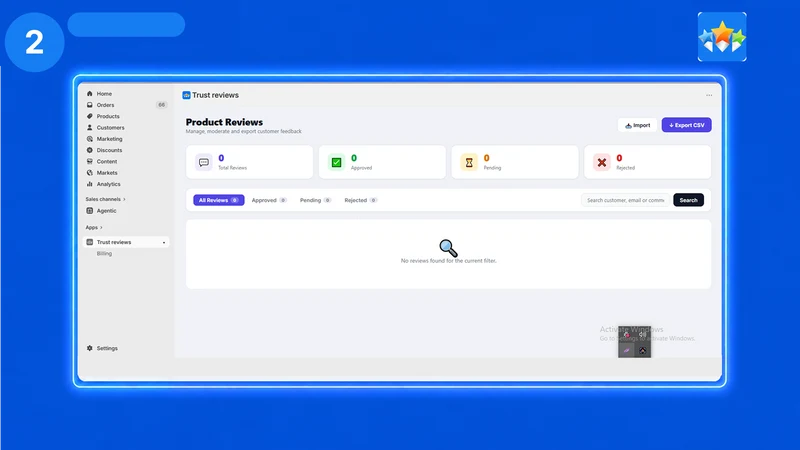Click the Search button

tap(688, 200)
